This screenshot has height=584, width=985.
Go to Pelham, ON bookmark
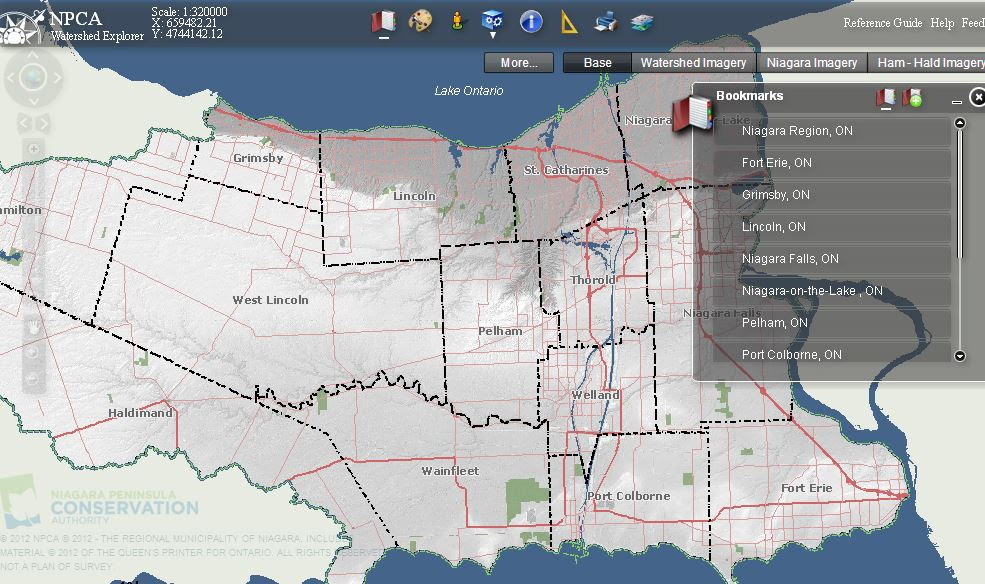click(832, 323)
